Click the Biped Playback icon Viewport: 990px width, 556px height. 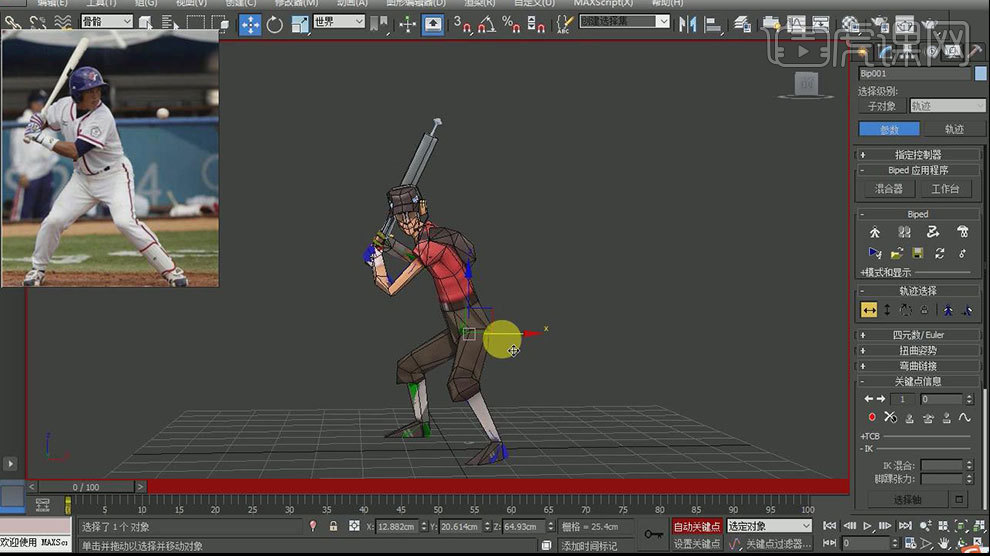tap(874, 253)
